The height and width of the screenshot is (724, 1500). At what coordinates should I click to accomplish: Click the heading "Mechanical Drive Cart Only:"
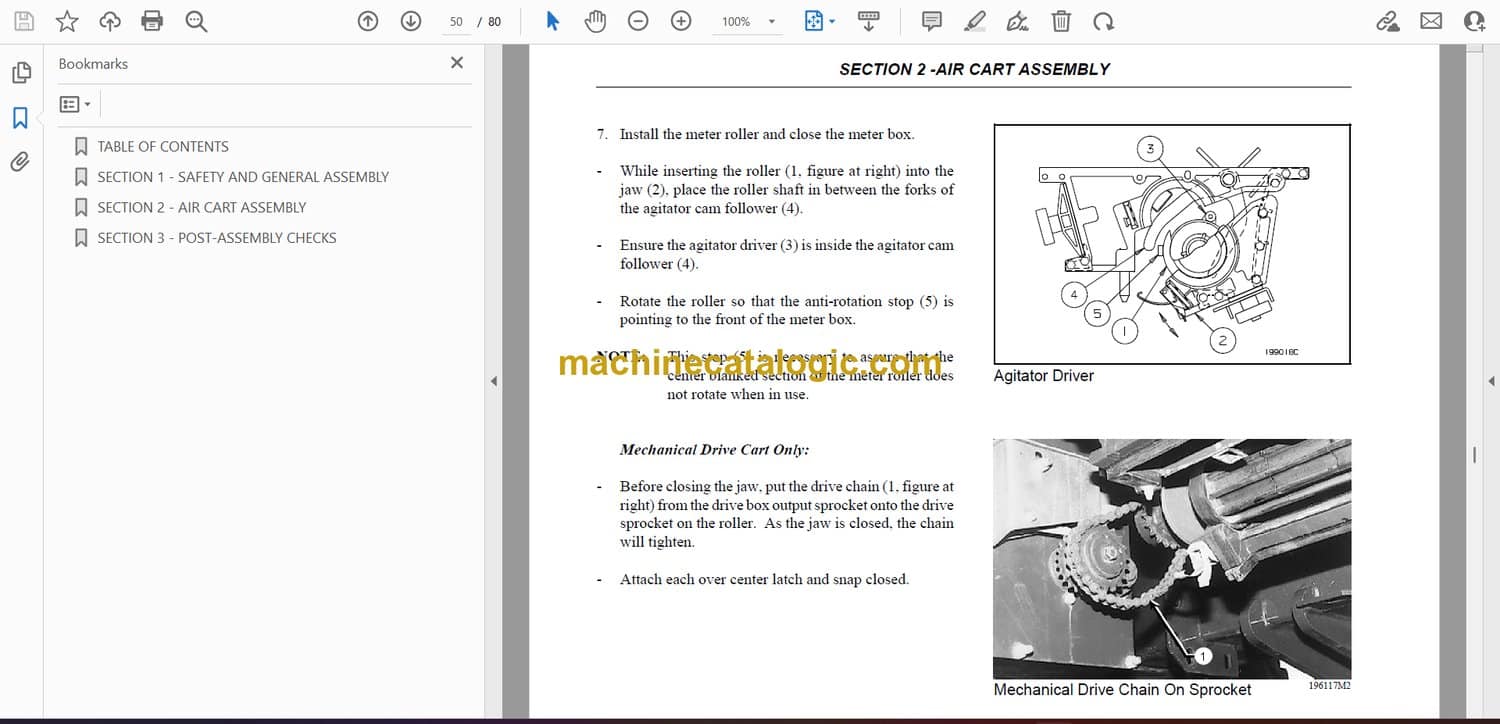[x=714, y=450]
